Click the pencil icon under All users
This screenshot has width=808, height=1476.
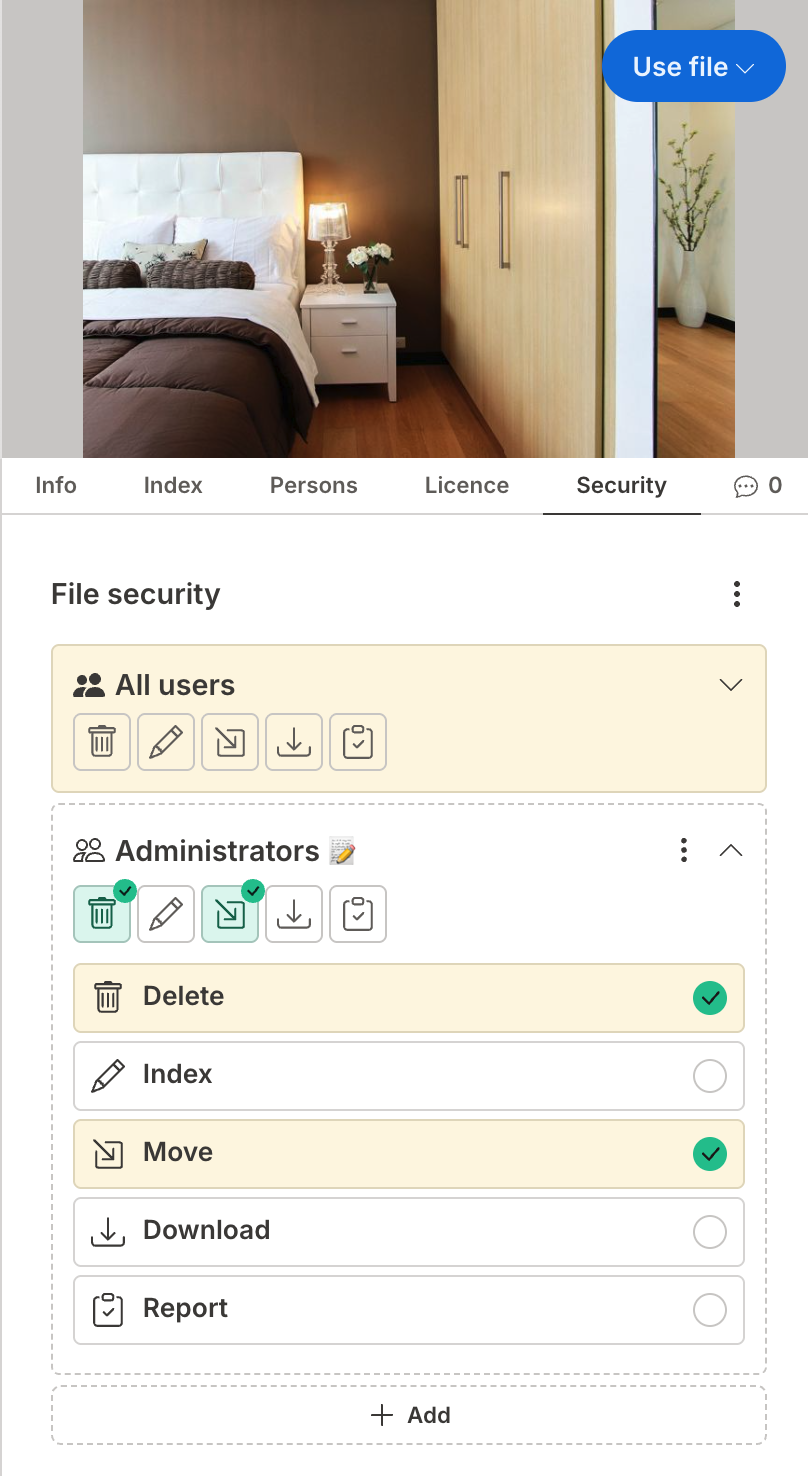[x=166, y=742]
